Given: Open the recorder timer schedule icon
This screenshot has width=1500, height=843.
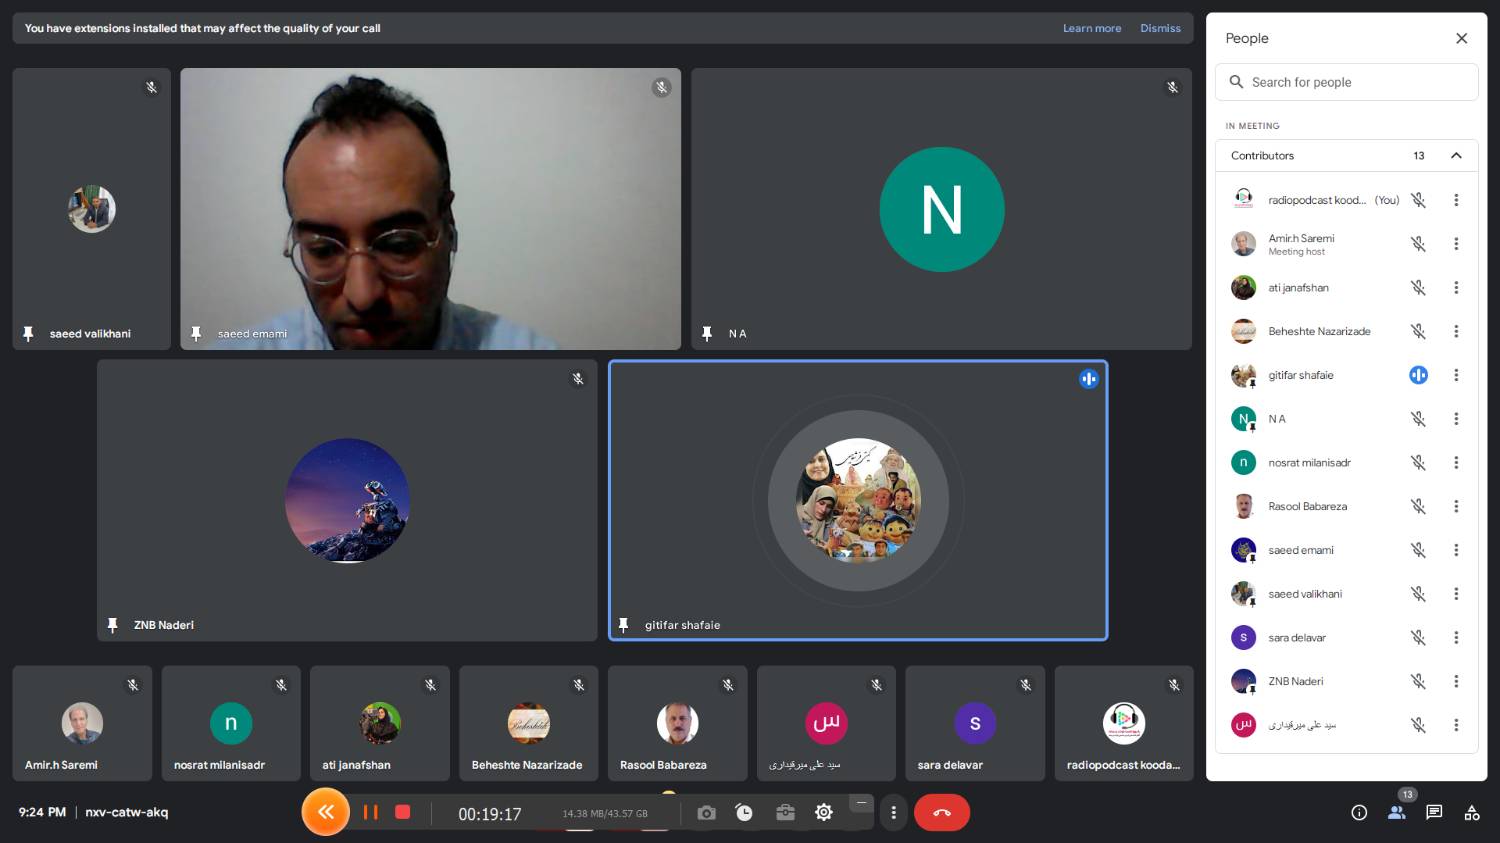Looking at the screenshot, I should coord(744,813).
